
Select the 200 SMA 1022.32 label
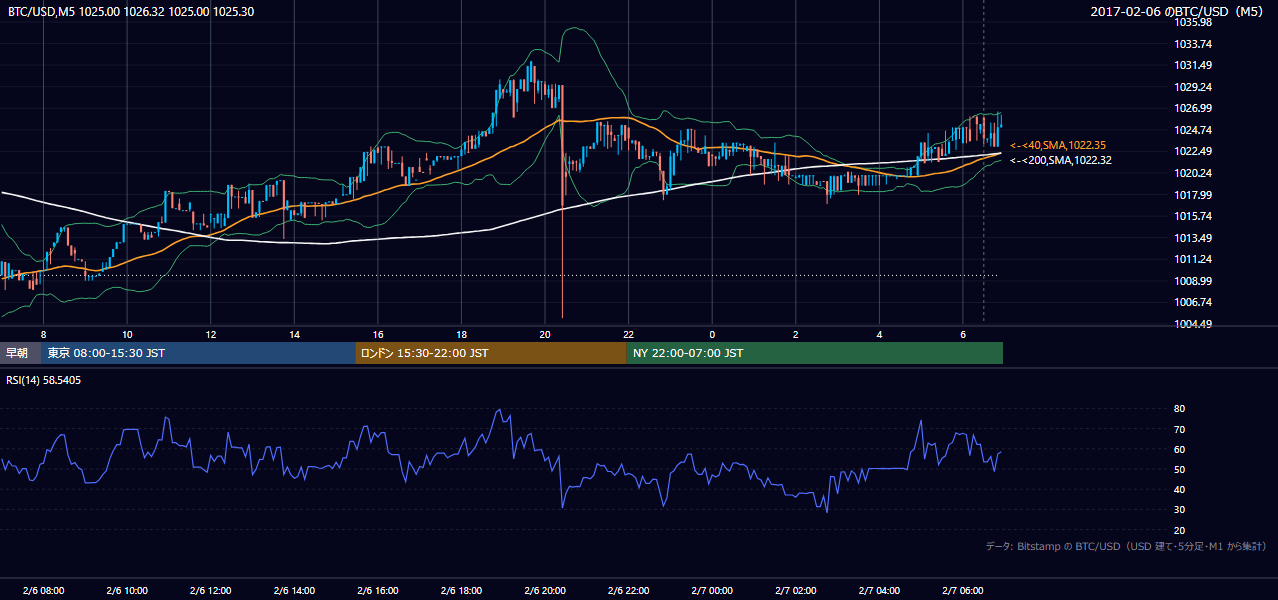tap(1060, 160)
